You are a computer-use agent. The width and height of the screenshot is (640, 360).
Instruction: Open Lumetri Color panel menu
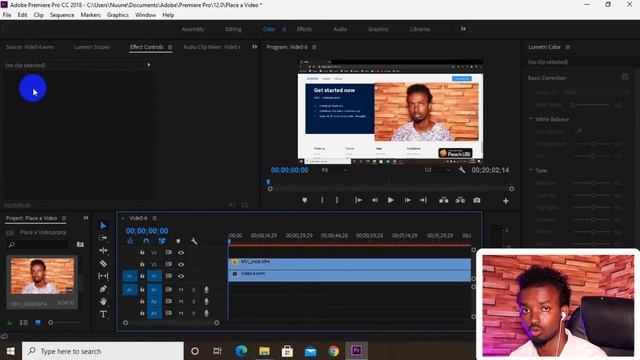(568, 47)
